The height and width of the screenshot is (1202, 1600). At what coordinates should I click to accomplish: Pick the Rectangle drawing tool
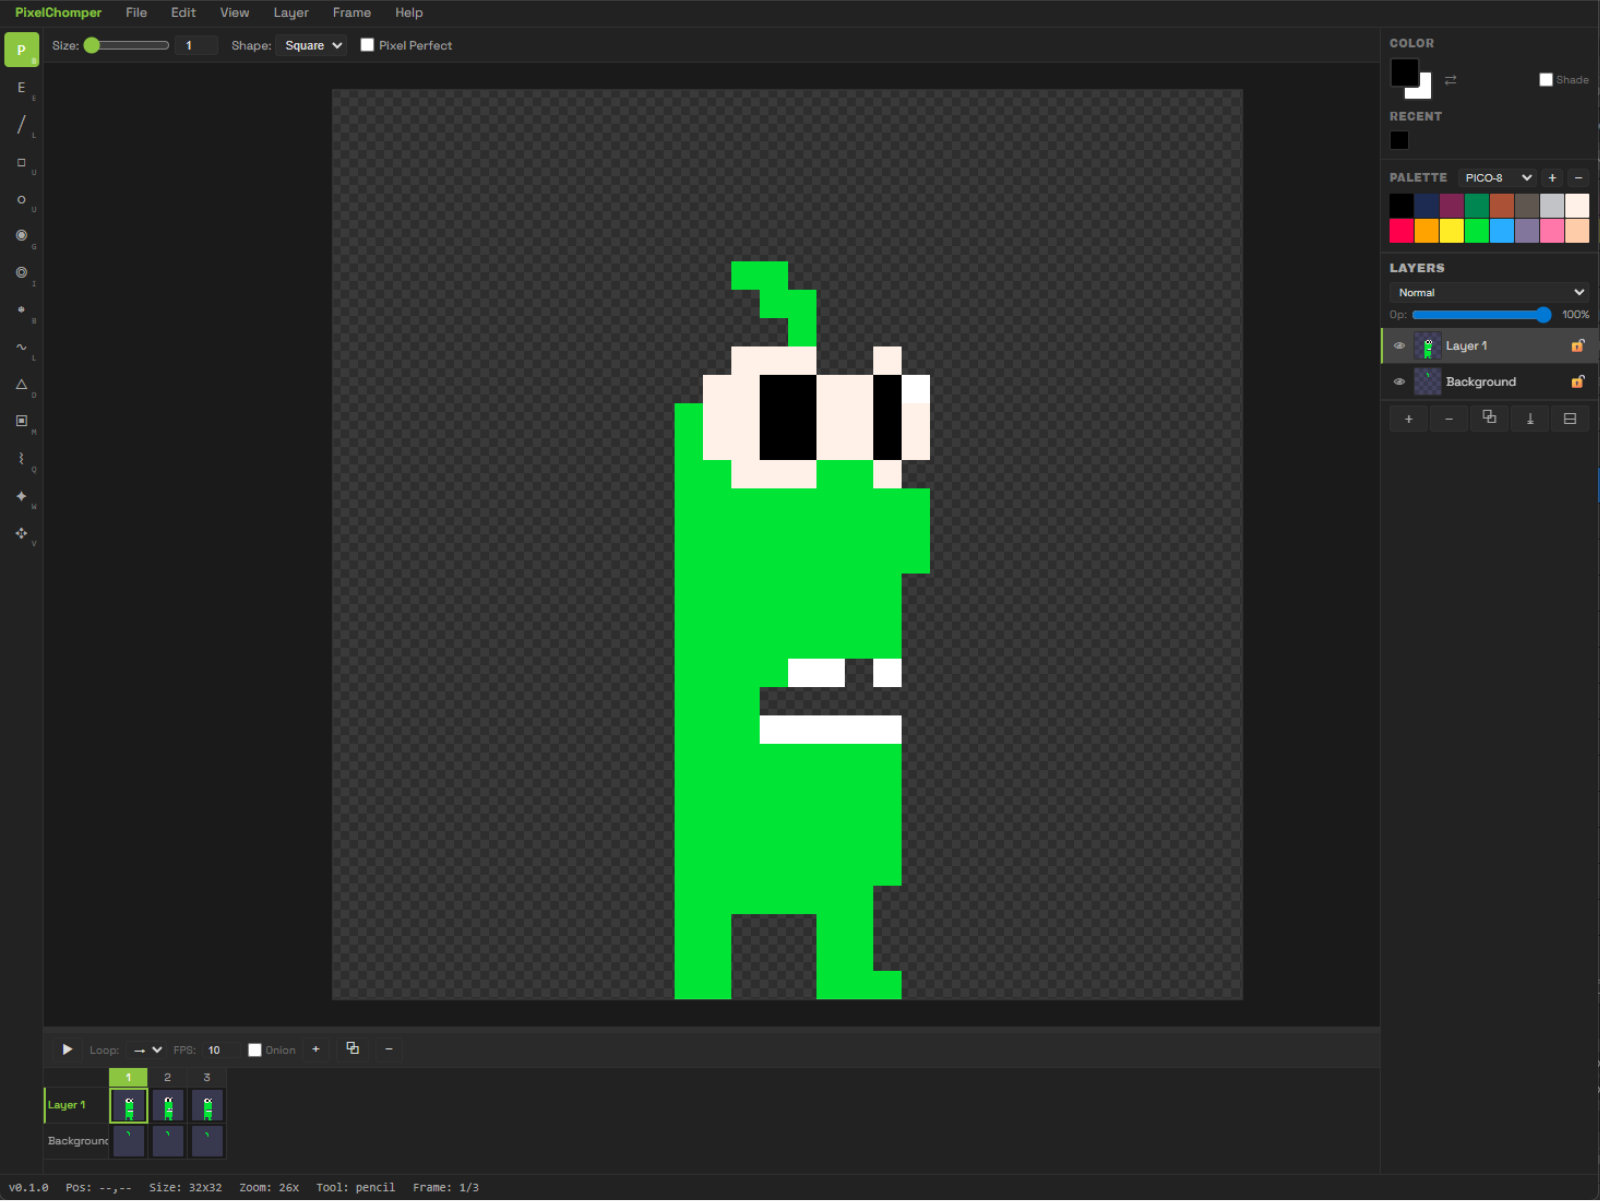coord(21,163)
